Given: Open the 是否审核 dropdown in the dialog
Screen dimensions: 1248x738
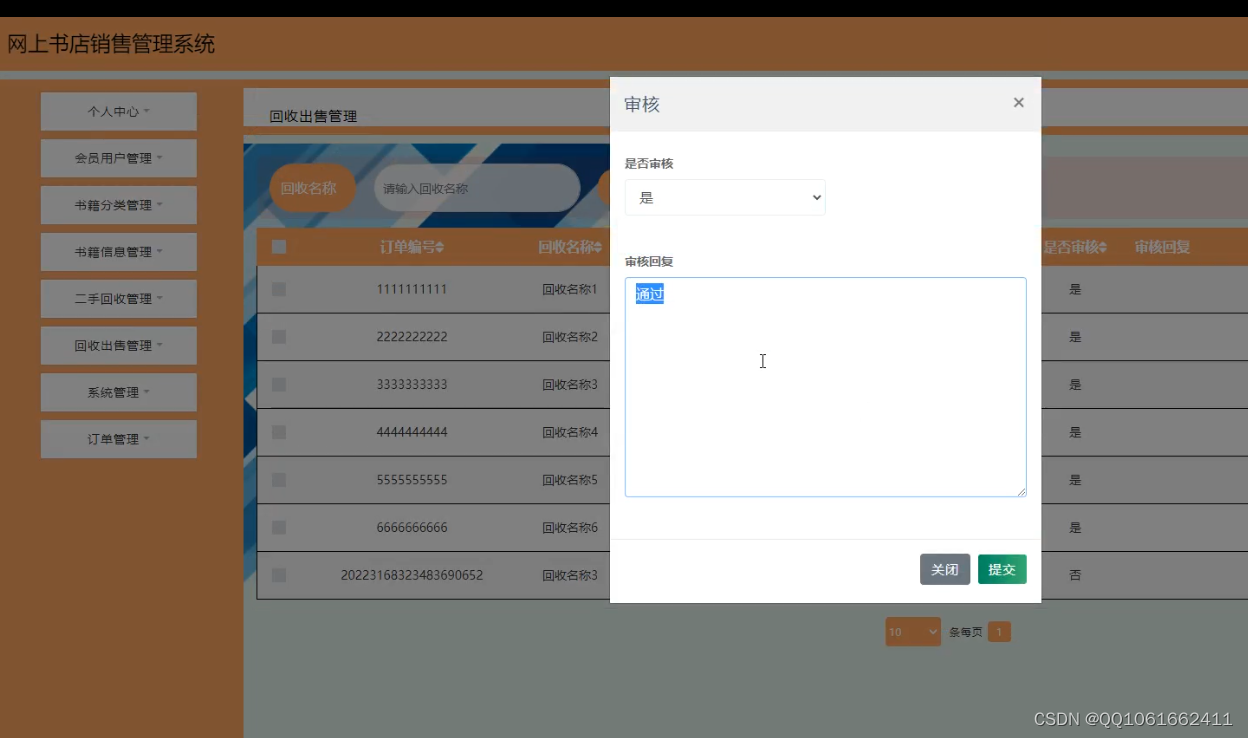Looking at the screenshot, I should [725, 197].
